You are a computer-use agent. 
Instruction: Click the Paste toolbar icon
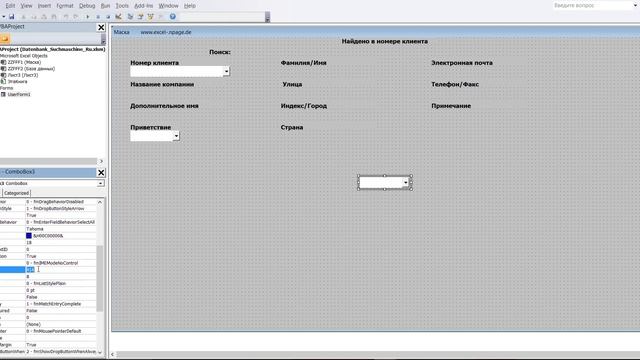click(44, 17)
